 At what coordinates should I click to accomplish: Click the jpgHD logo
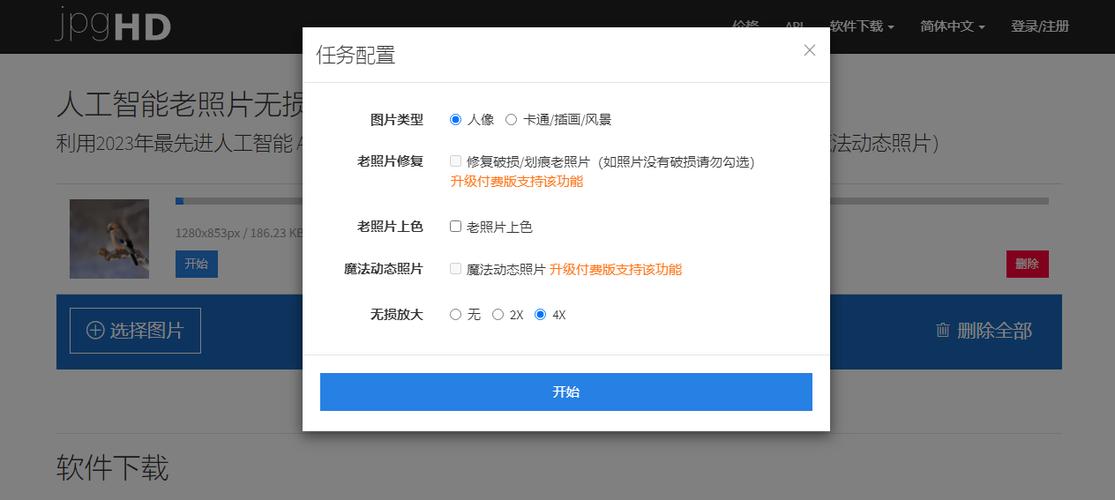(113, 24)
